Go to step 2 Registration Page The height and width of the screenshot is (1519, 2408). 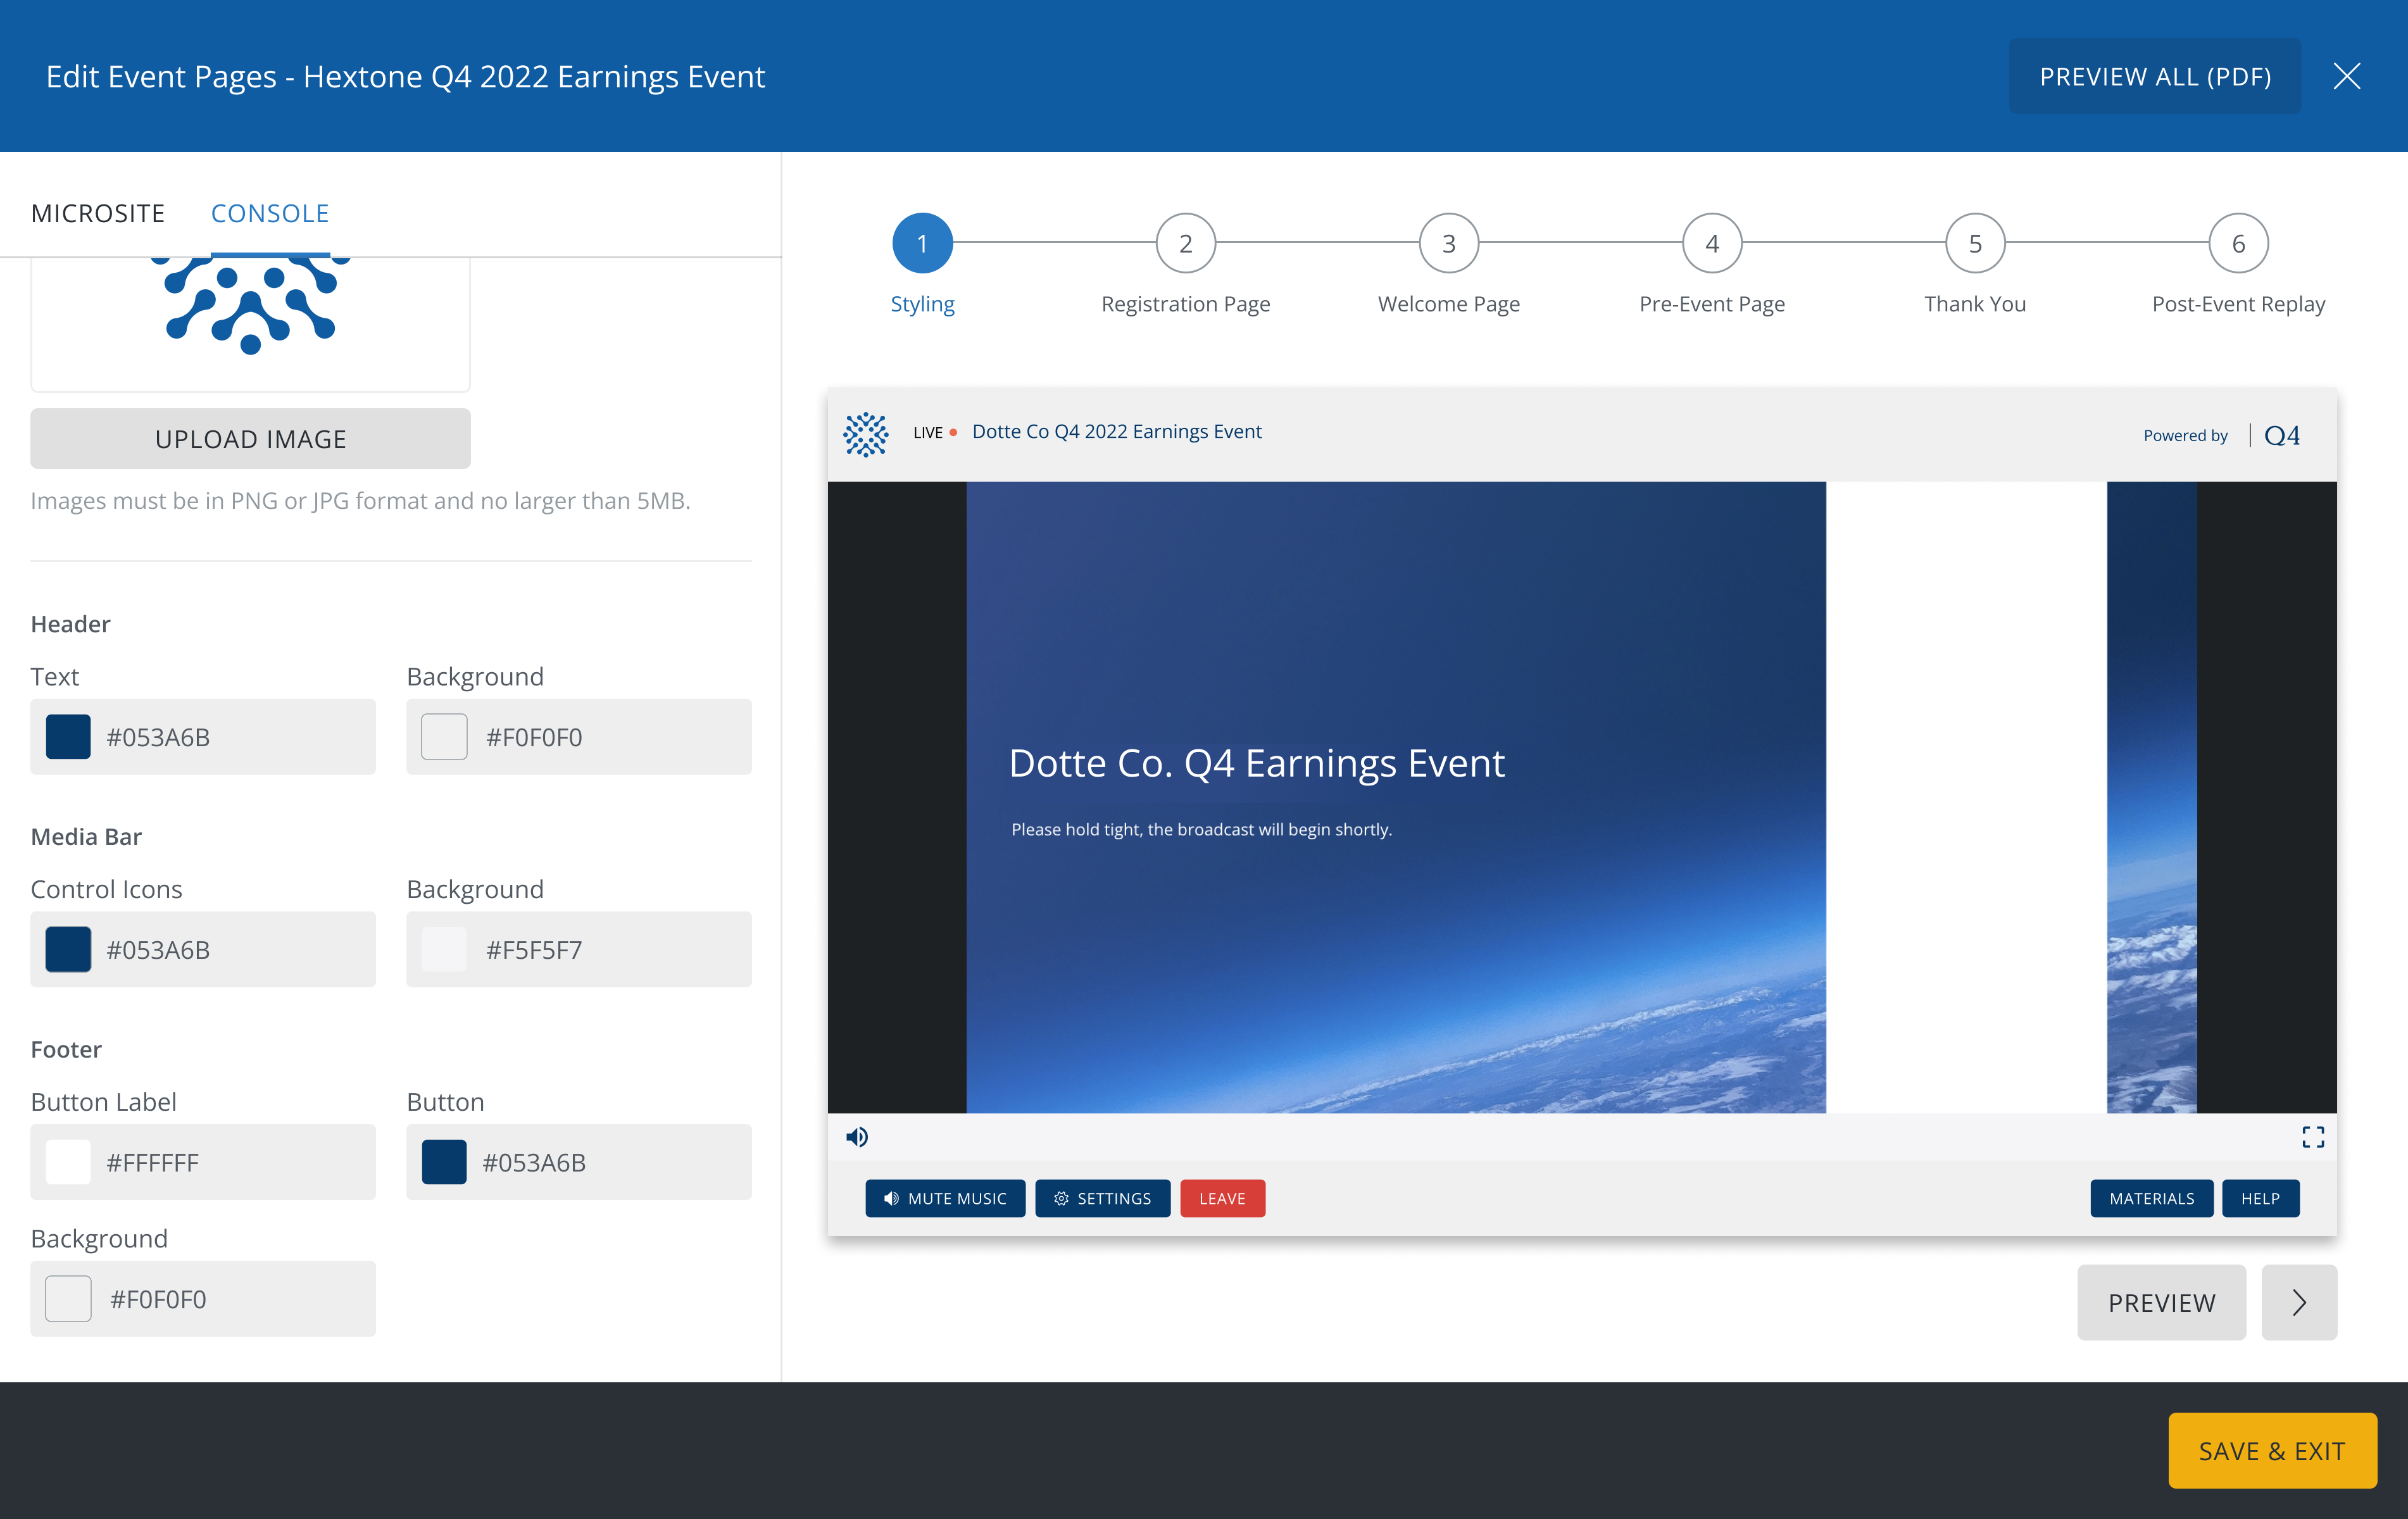point(1185,243)
